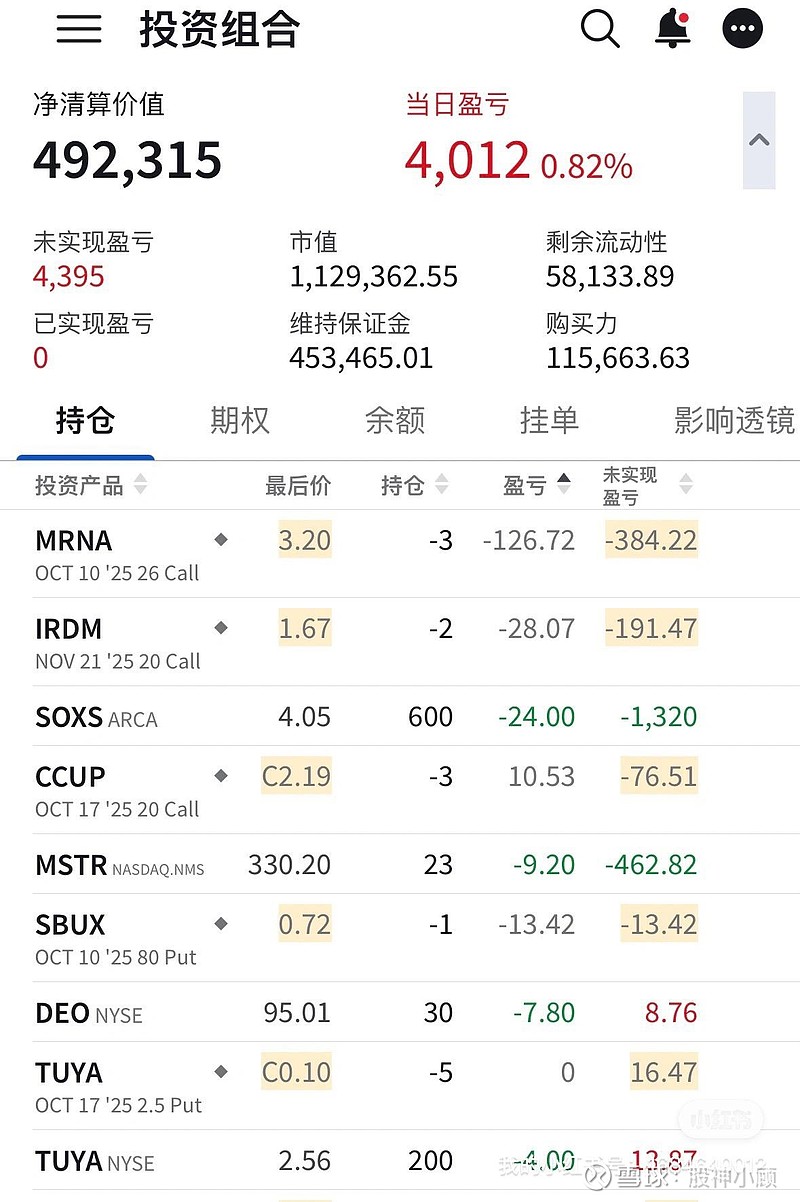Sort by 未实现盈亏 column header
800x1202 pixels.
point(647,486)
